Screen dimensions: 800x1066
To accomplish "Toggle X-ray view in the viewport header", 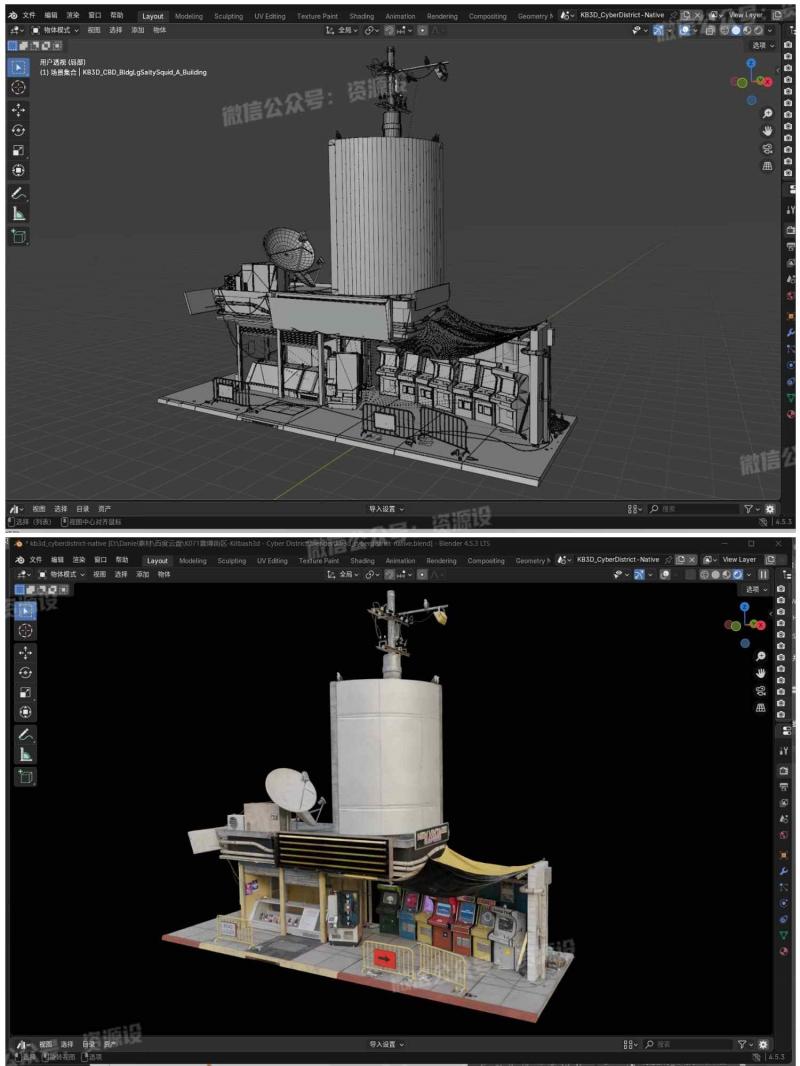I will coord(710,30).
